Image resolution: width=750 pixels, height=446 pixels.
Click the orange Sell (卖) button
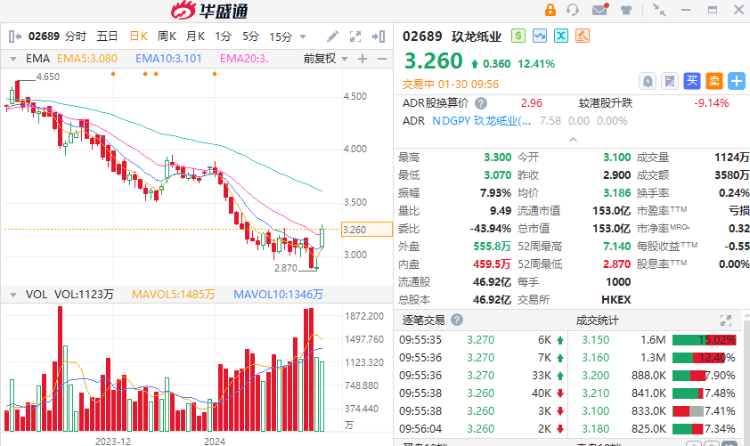(x=714, y=81)
